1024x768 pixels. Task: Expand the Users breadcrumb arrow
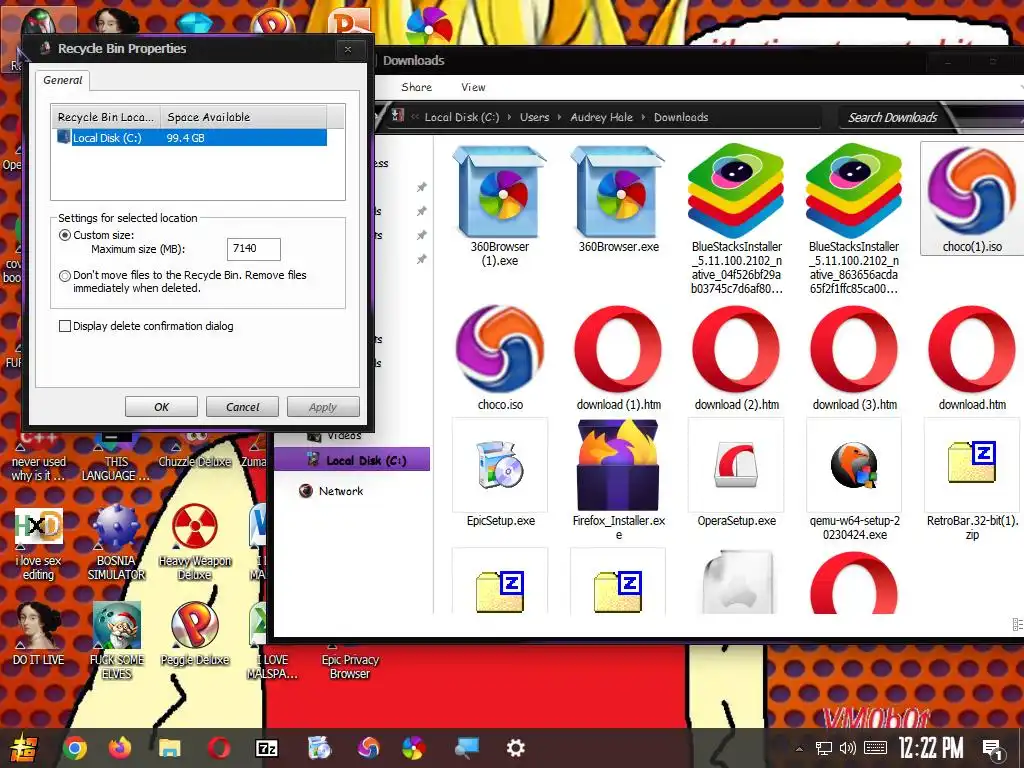coord(559,118)
